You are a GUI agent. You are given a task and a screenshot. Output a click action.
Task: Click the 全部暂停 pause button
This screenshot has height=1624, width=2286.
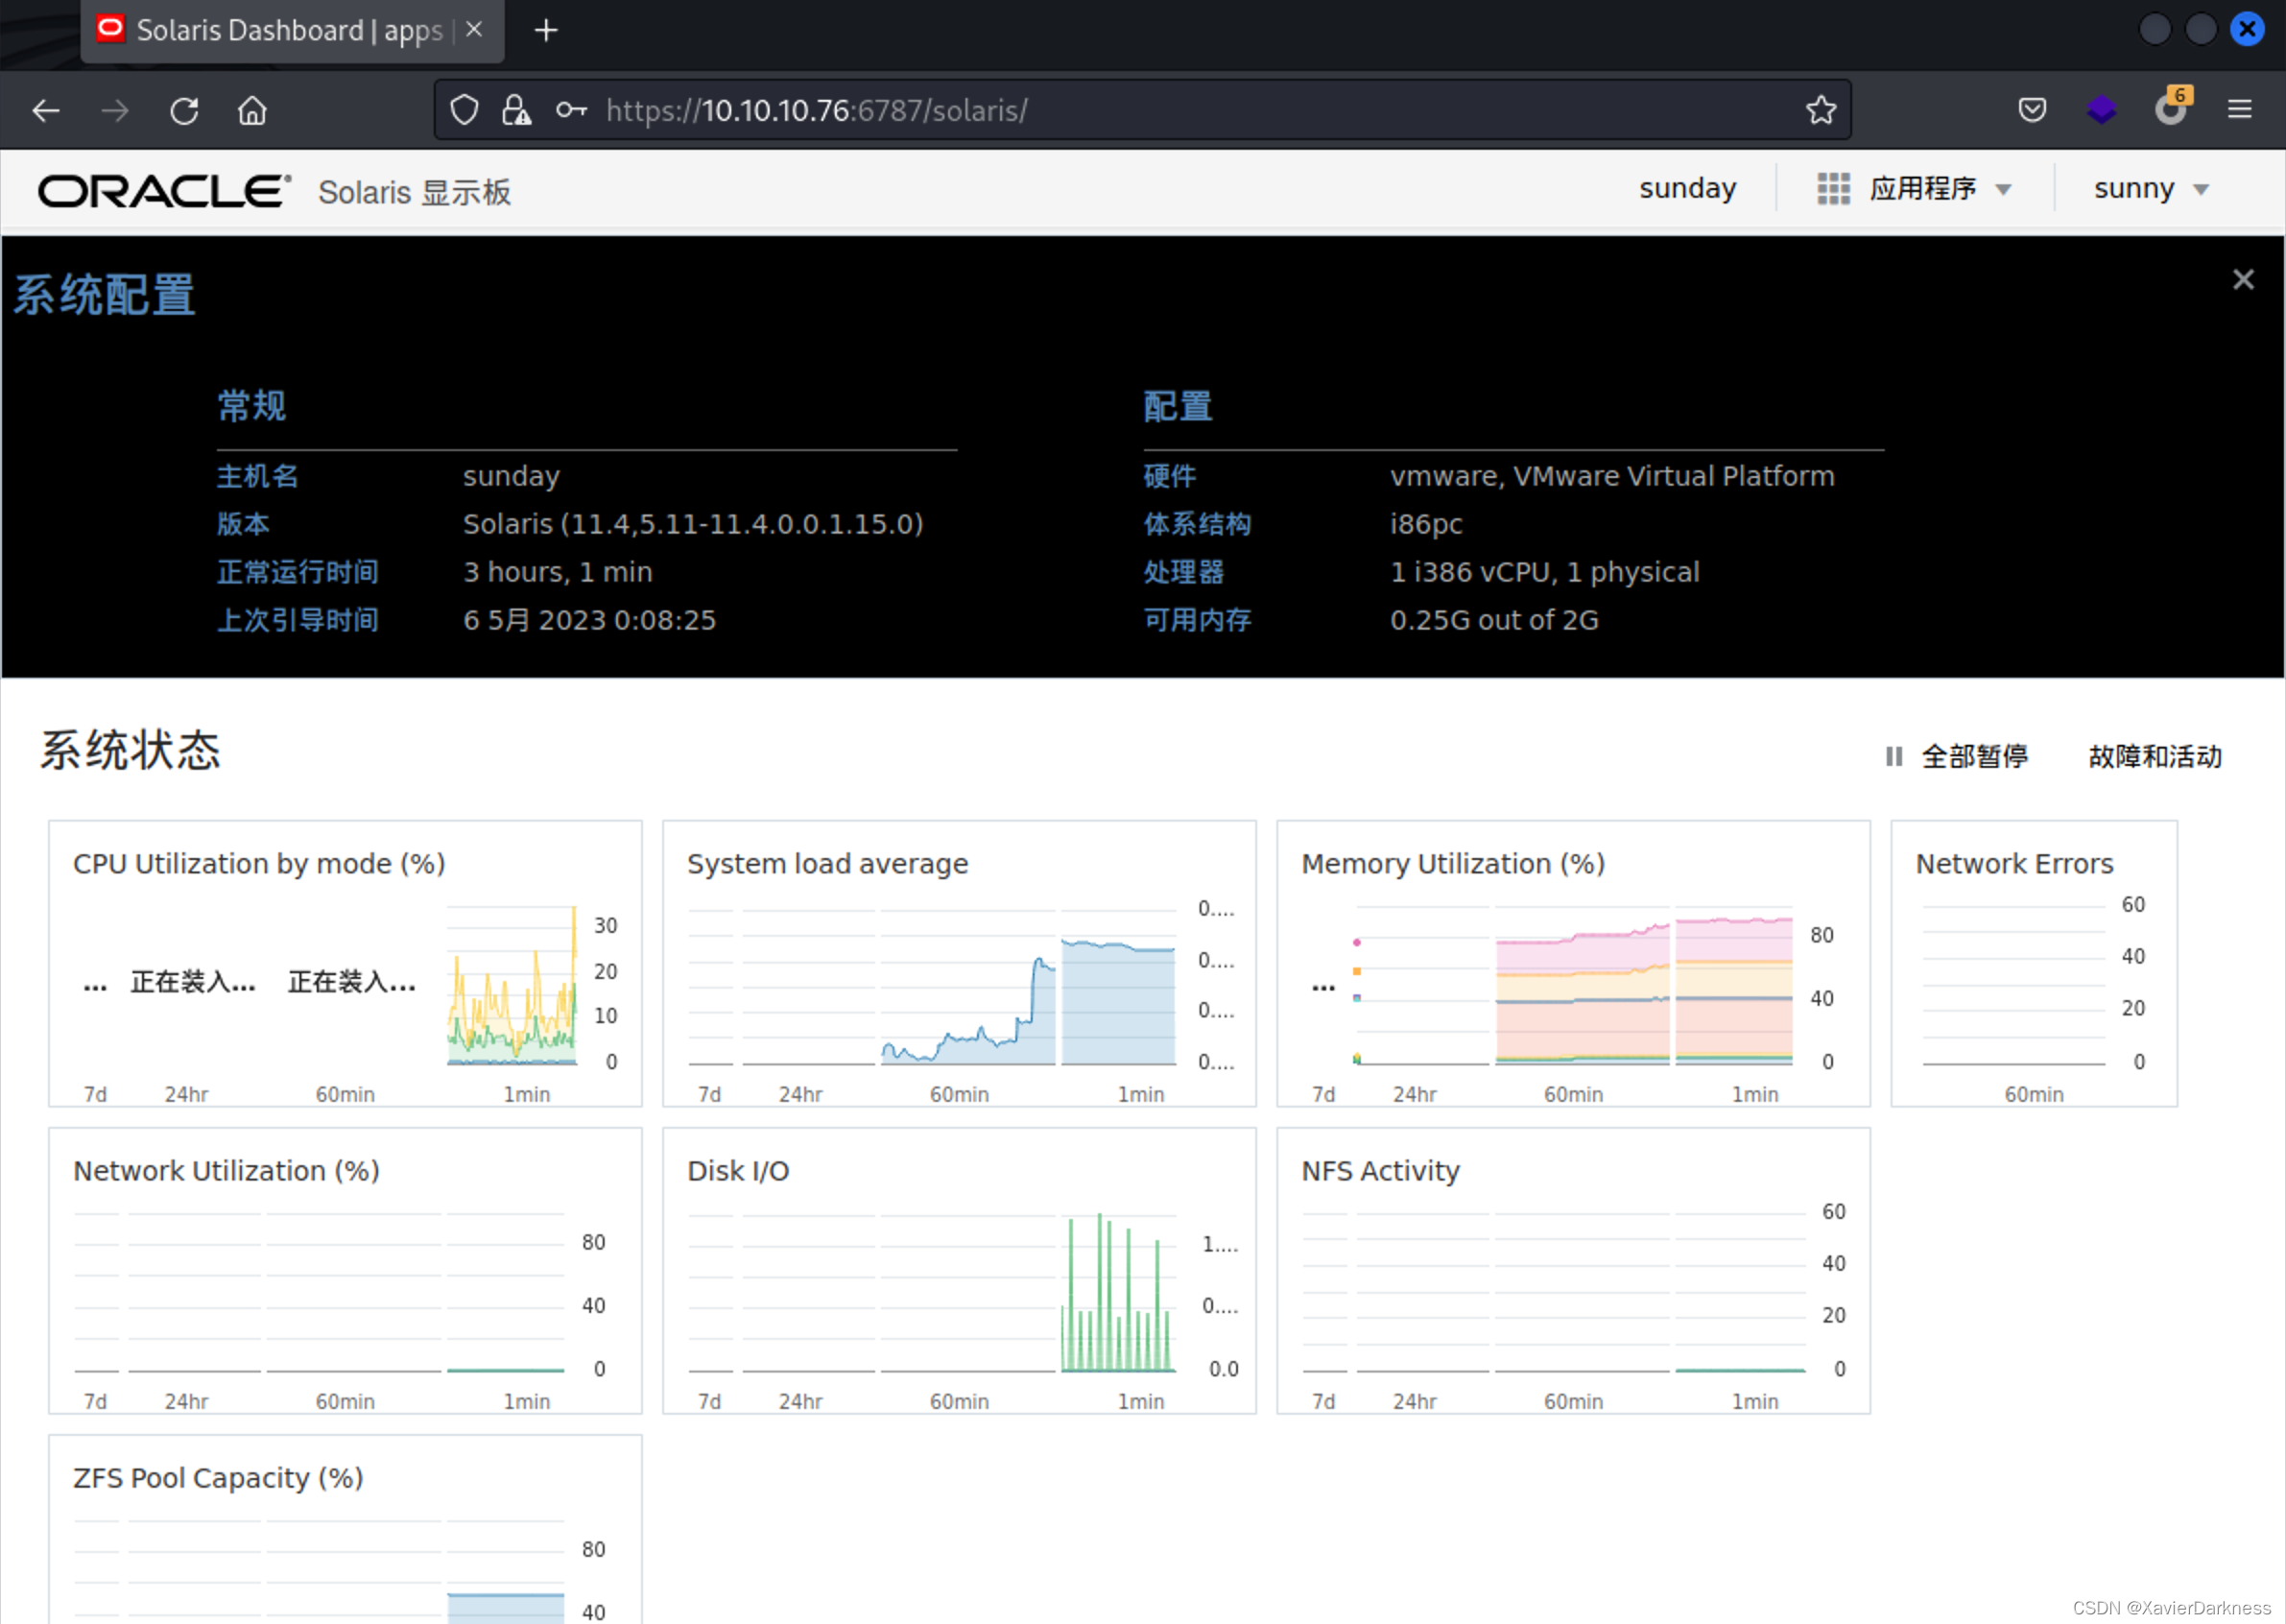tap(1956, 757)
